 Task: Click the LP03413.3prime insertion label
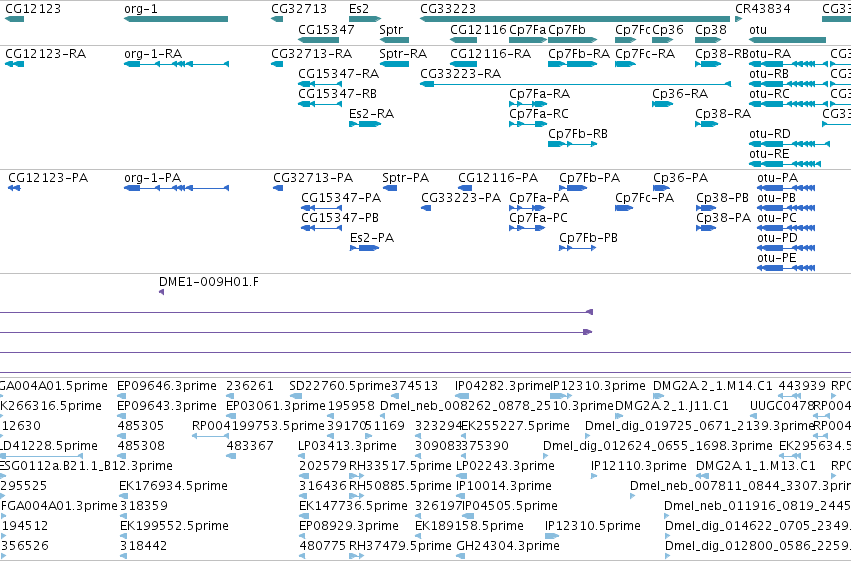[x=347, y=446]
